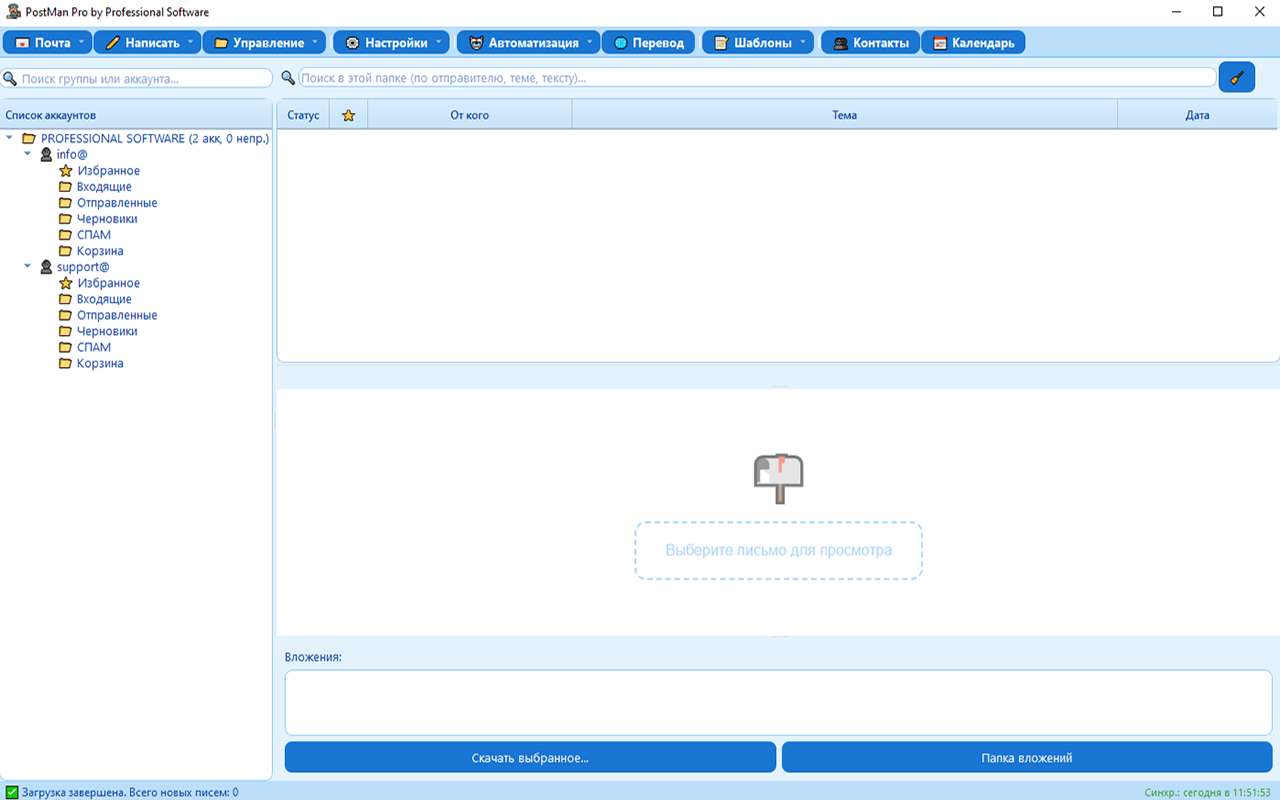1280x800 pixels.
Task: Collapse the info@ account folders
Action: (28, 155)
